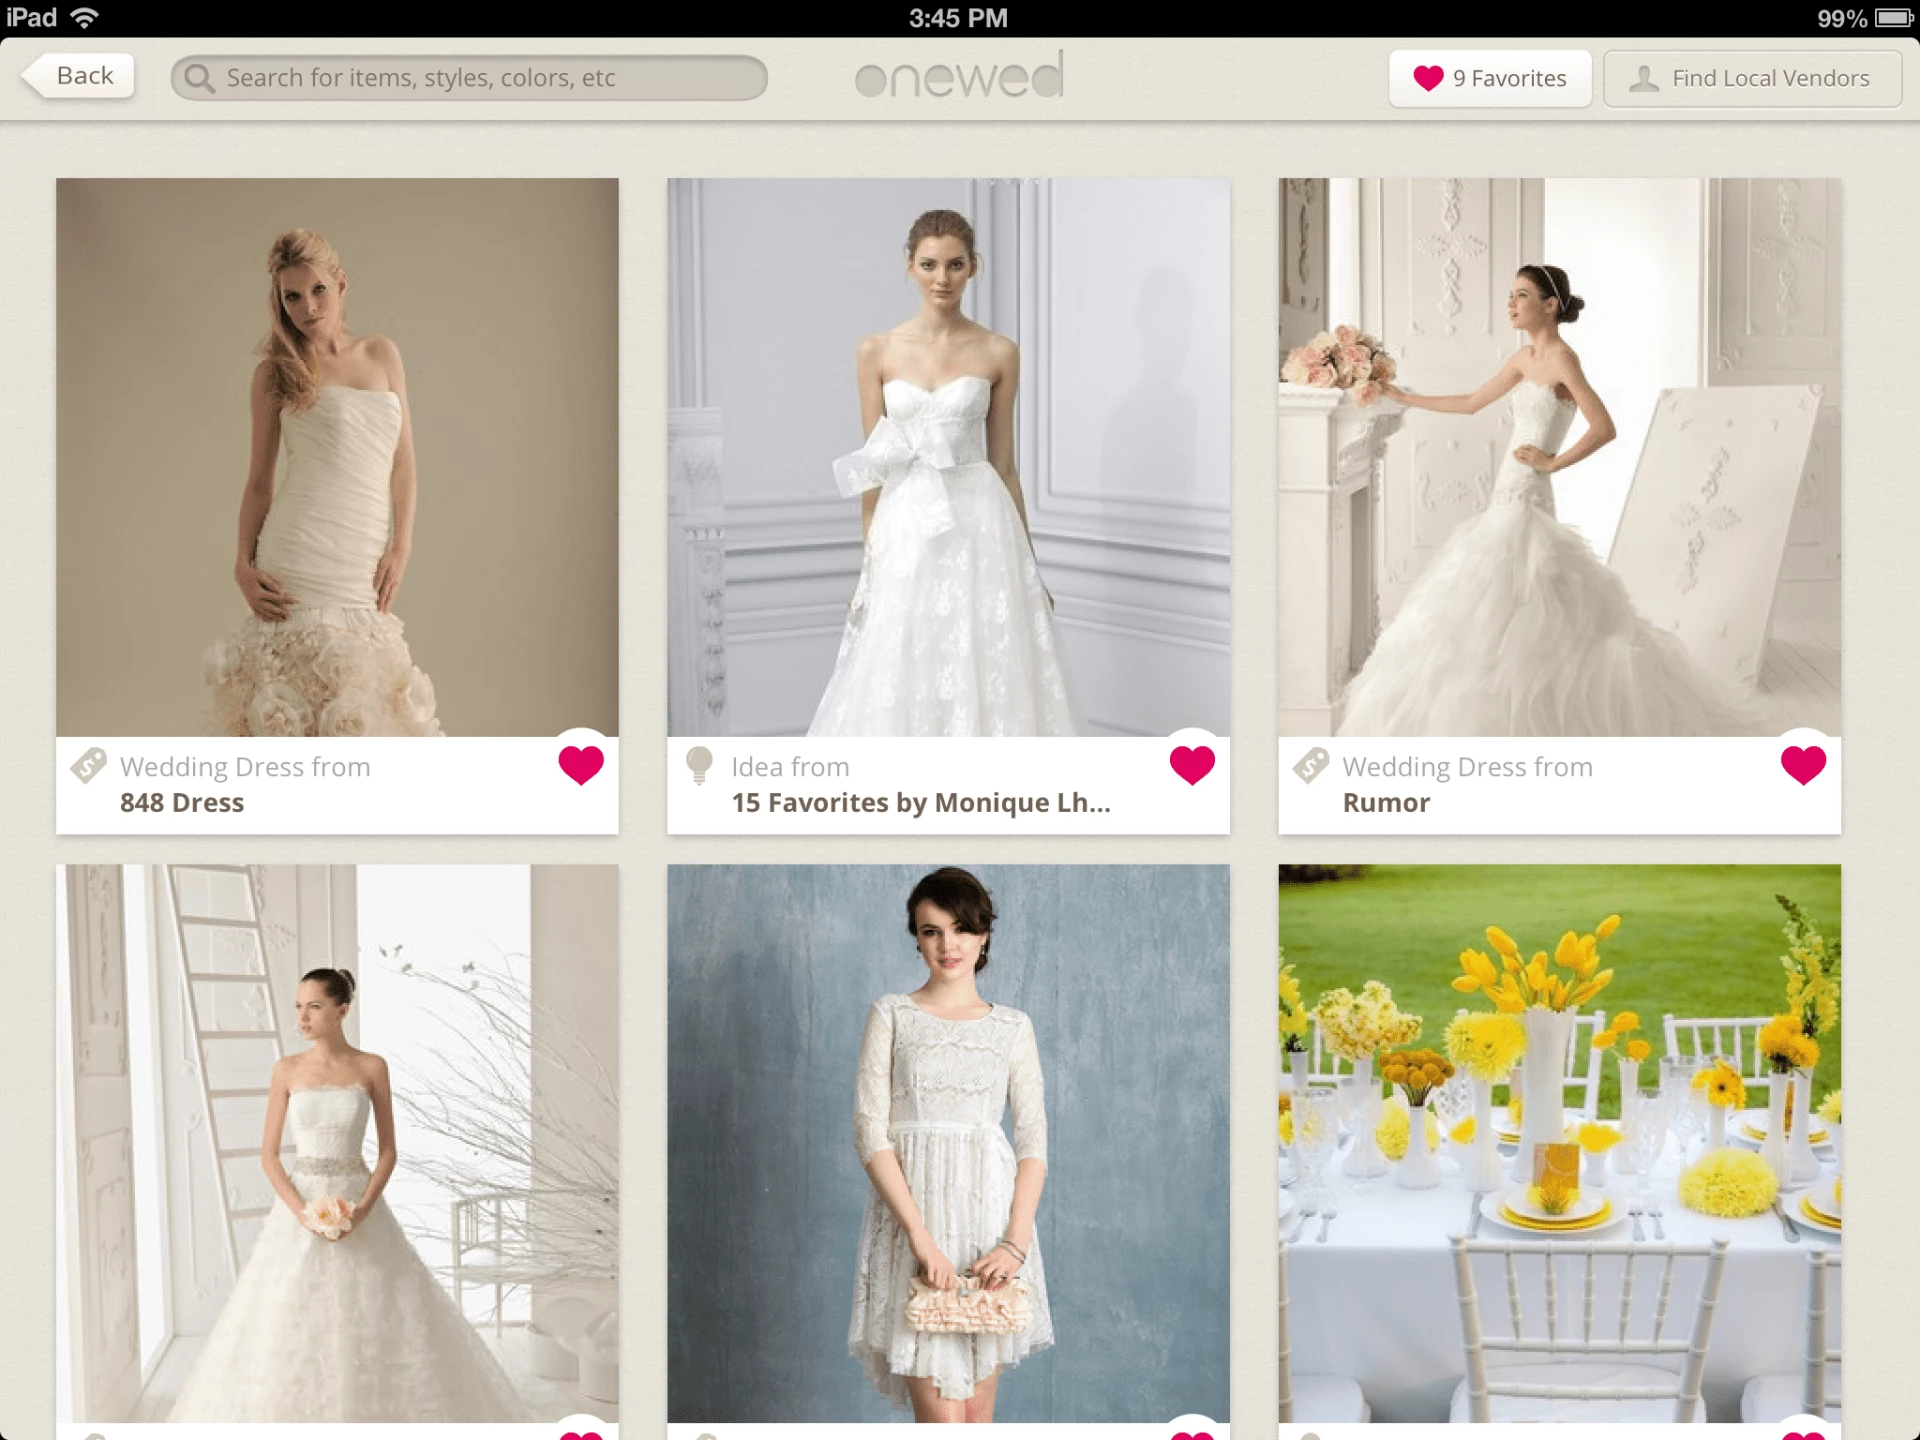Open the 848 Dress photo
The height and width of the screenshot is (1440, 1920).
click(x=337, y=457)
